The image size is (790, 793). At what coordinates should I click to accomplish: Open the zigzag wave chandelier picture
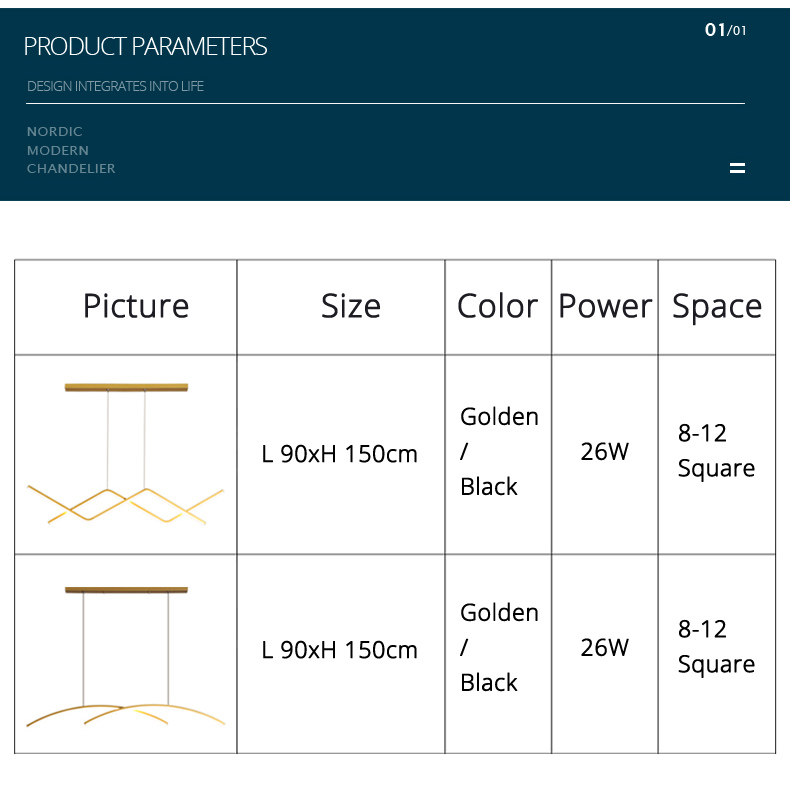click(126, 454)
